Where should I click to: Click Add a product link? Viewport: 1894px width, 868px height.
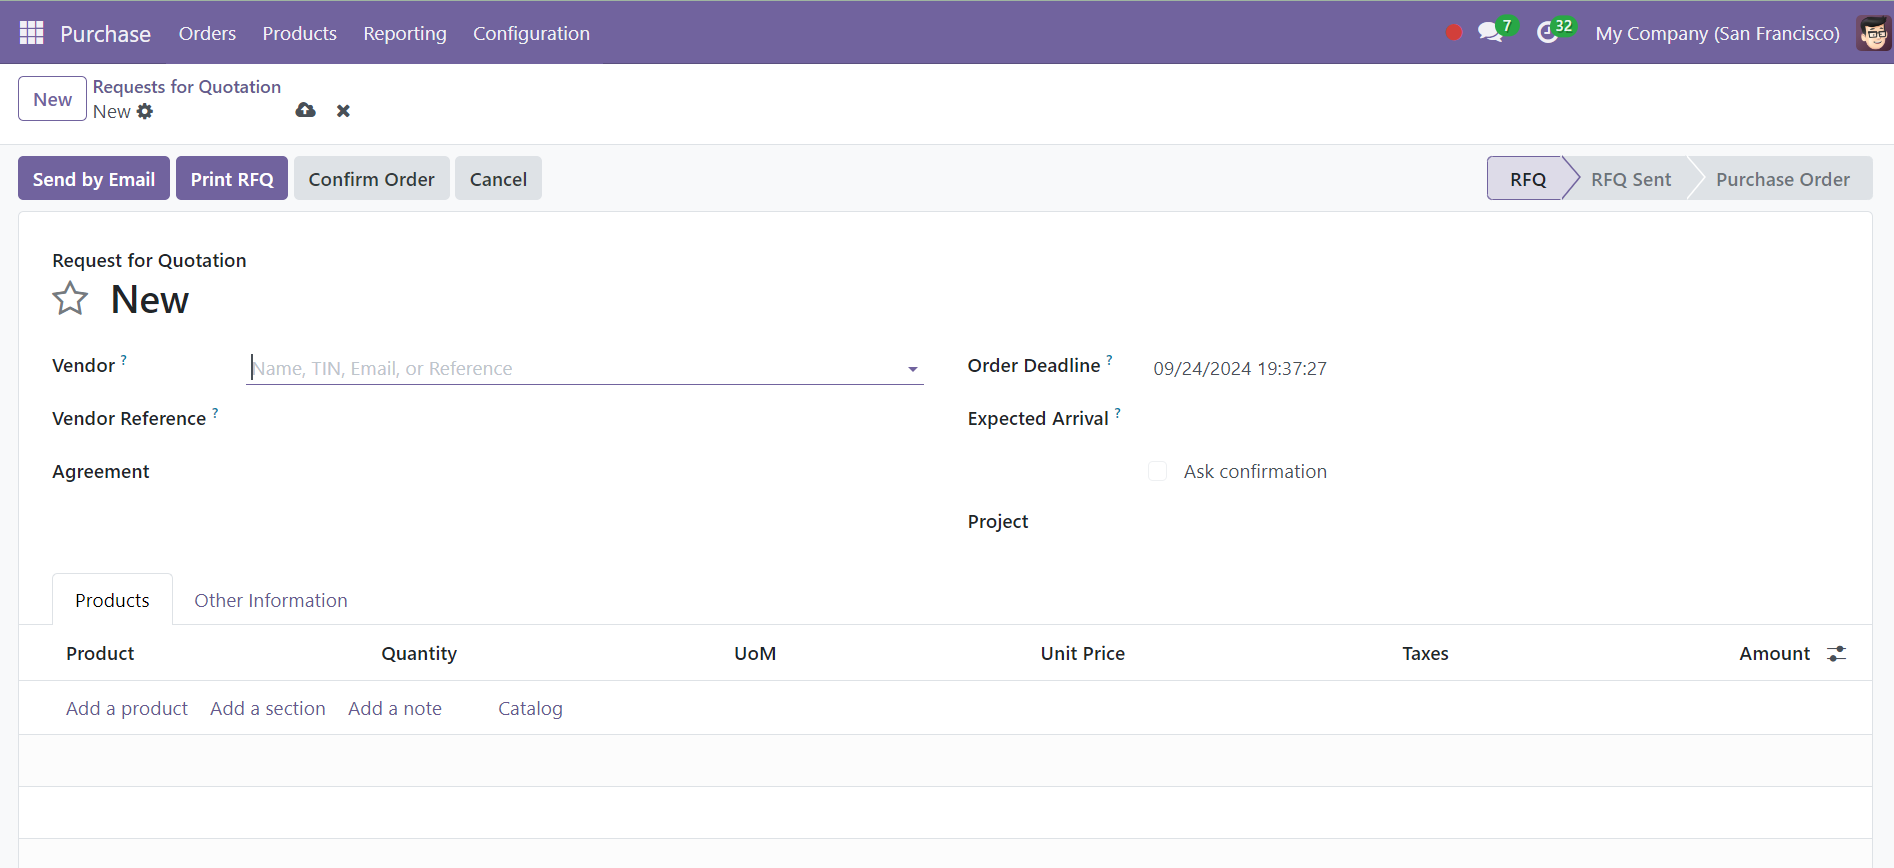127,708
